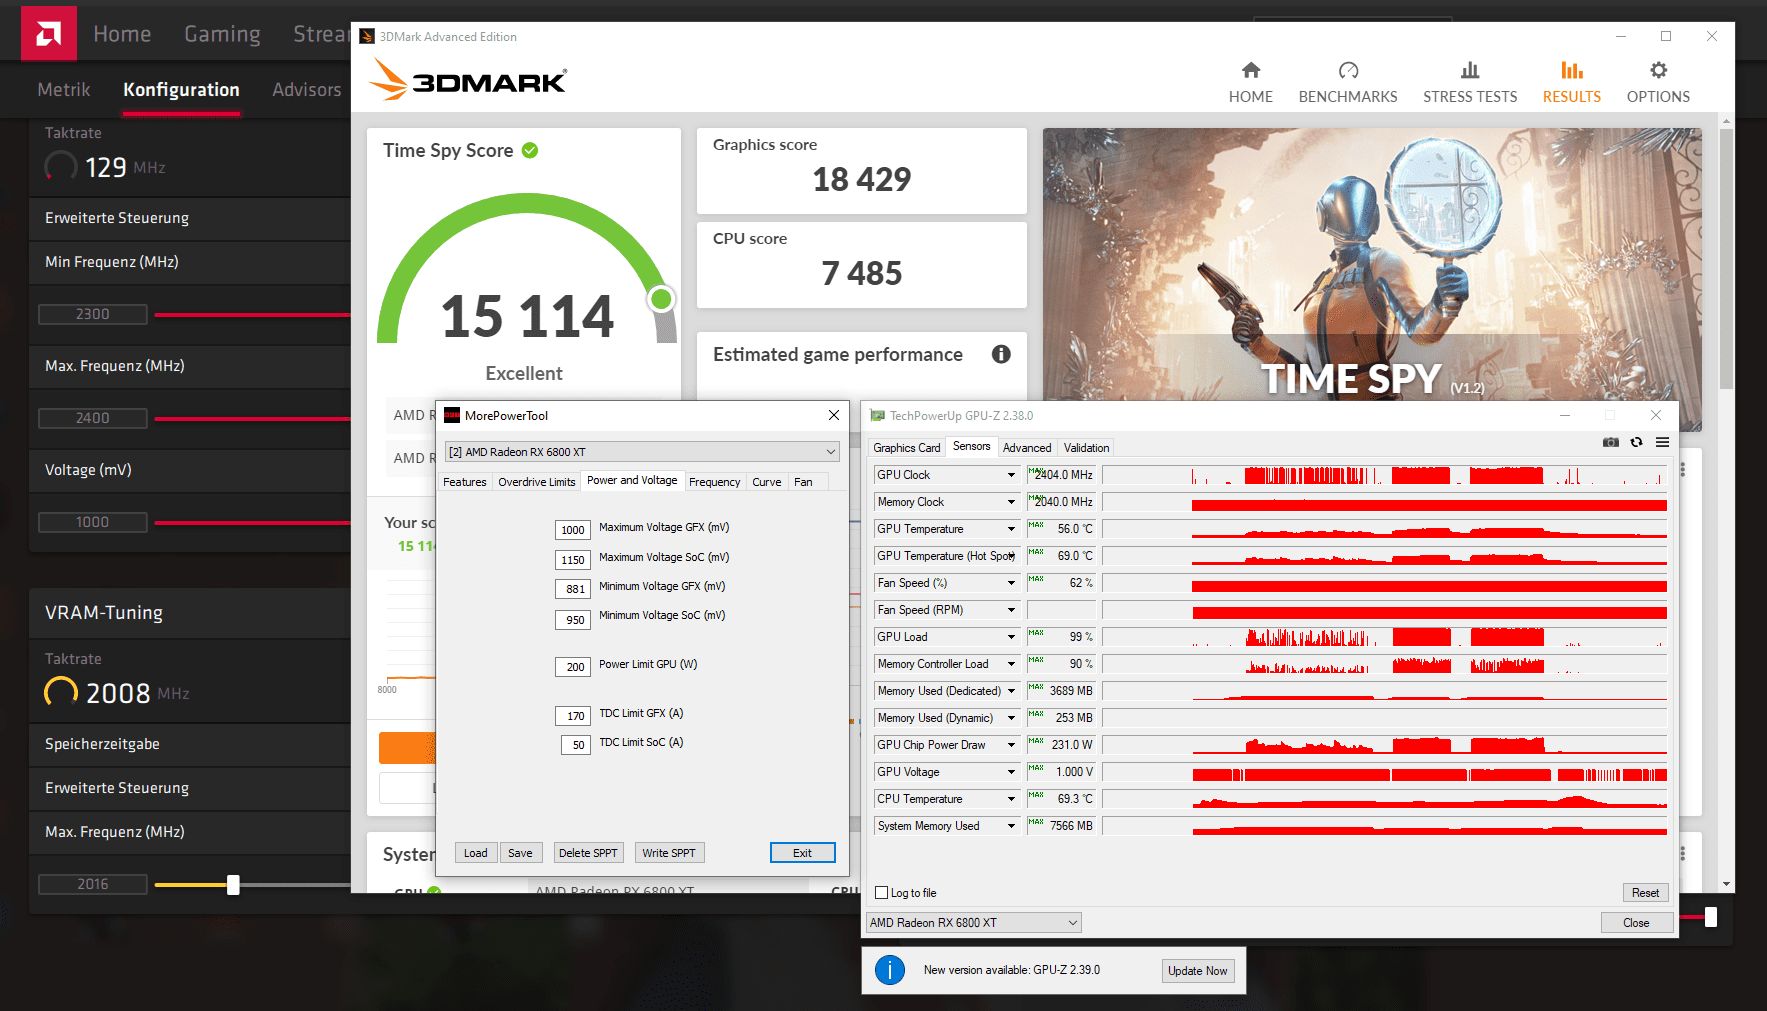This screenshot has width=1767, height=1011.
Task: Open the 3DMark RESULTS page
Action: [1571, 82]
